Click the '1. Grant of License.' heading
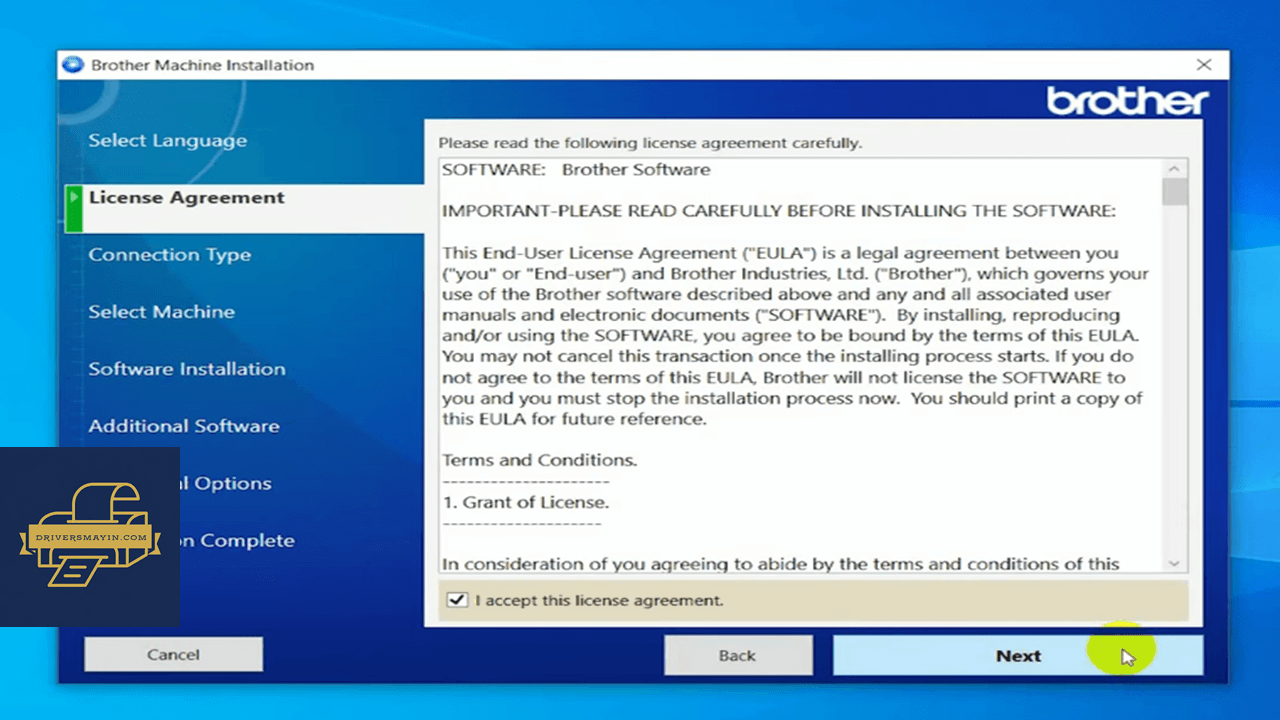 click(x=525, y=502)
